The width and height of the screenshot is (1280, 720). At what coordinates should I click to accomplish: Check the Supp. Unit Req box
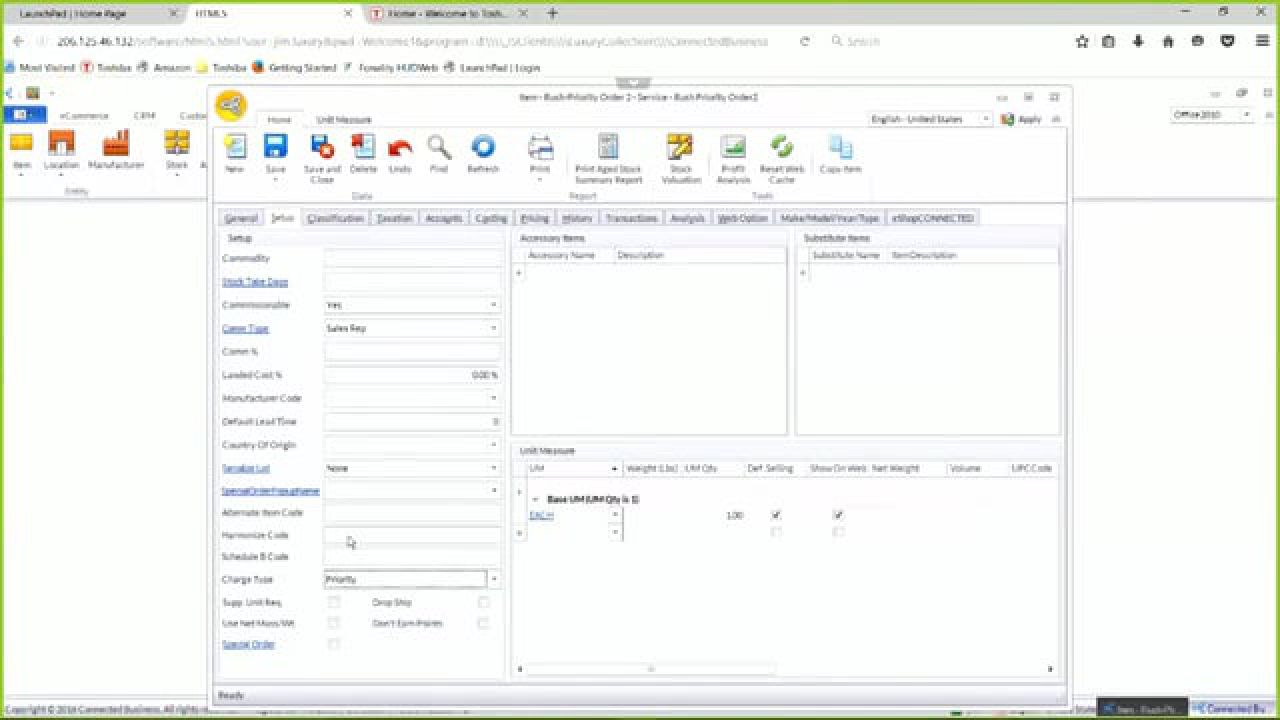click(333, 602)
